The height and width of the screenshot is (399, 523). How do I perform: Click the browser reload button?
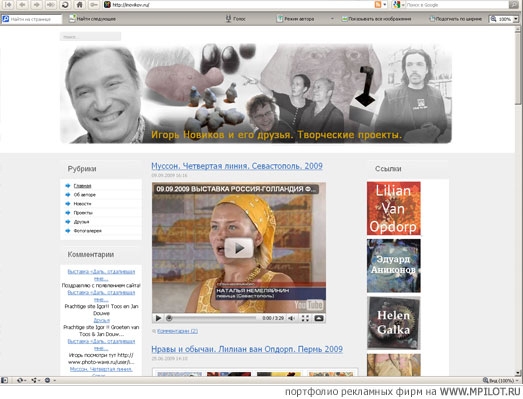[x=65, y=5]
